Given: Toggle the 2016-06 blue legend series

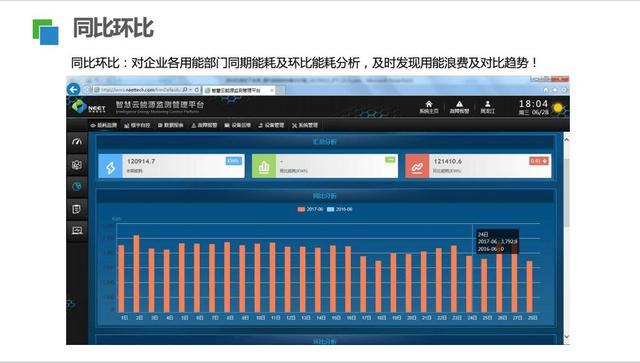Looking at the screenshot, I should point(340,209).
